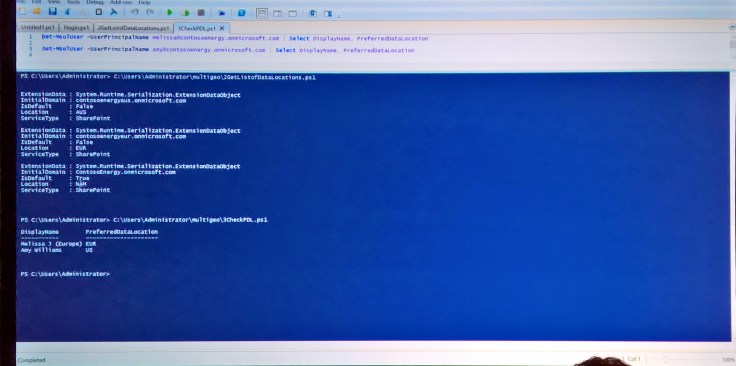This screenshot has height=366, width=736.
Task: Click the Run Selection icon
Action: pyautogui.click(x=186, y=13)
